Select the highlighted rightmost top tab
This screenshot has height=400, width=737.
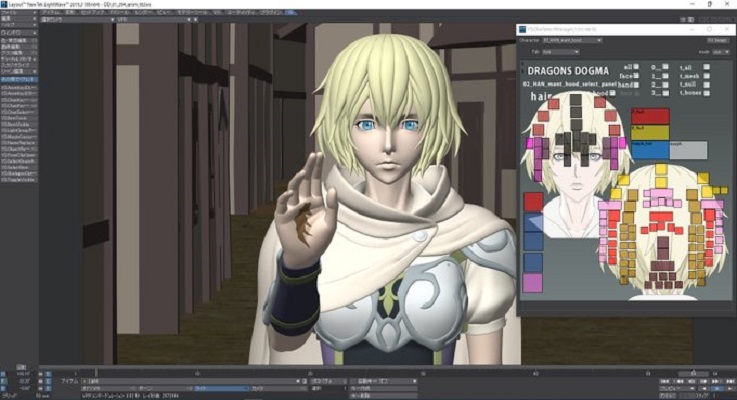click(x=291, y=13)
